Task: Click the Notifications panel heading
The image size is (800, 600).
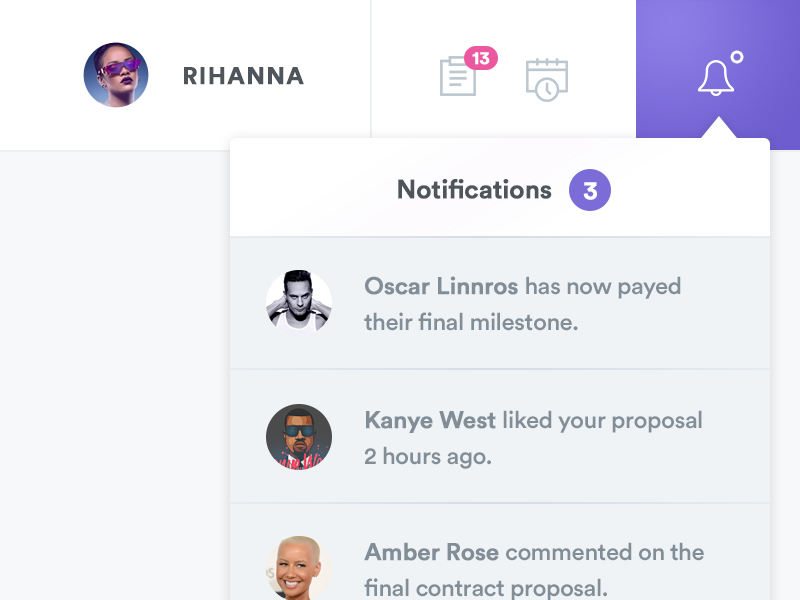Action: click(474, 190)
